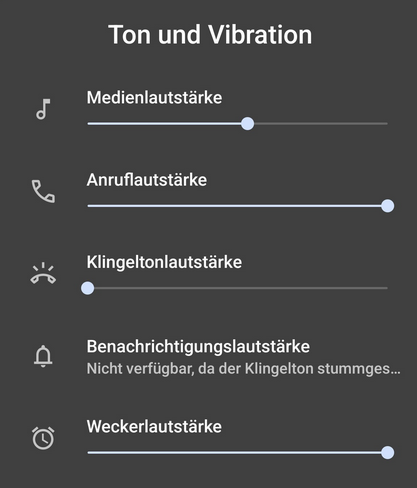Click the Medienlautstärke slider thumb
This screenshot has width=417, height=488.
pos(247,124)
